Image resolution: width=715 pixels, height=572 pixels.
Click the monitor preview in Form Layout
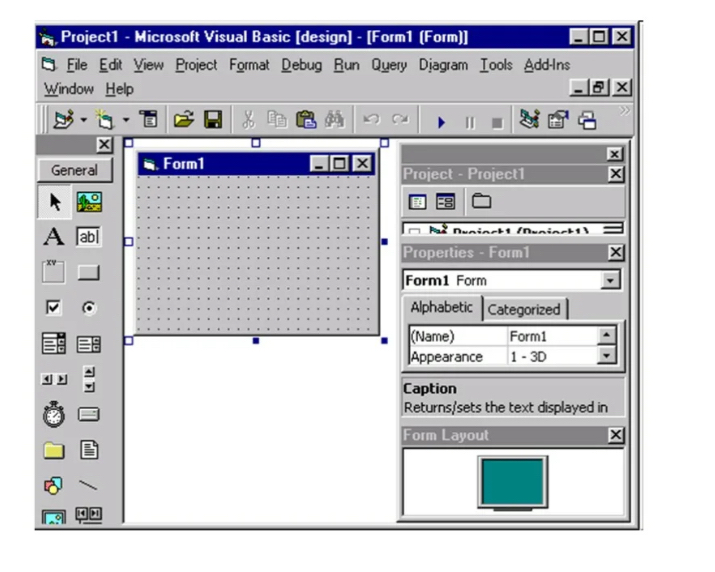pyautogui.click(x=513, y=482)
